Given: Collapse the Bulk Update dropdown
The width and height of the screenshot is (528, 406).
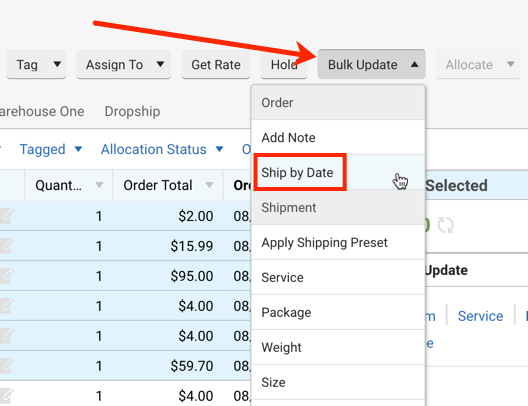Looking at the screenshot, I should (372, 64).
